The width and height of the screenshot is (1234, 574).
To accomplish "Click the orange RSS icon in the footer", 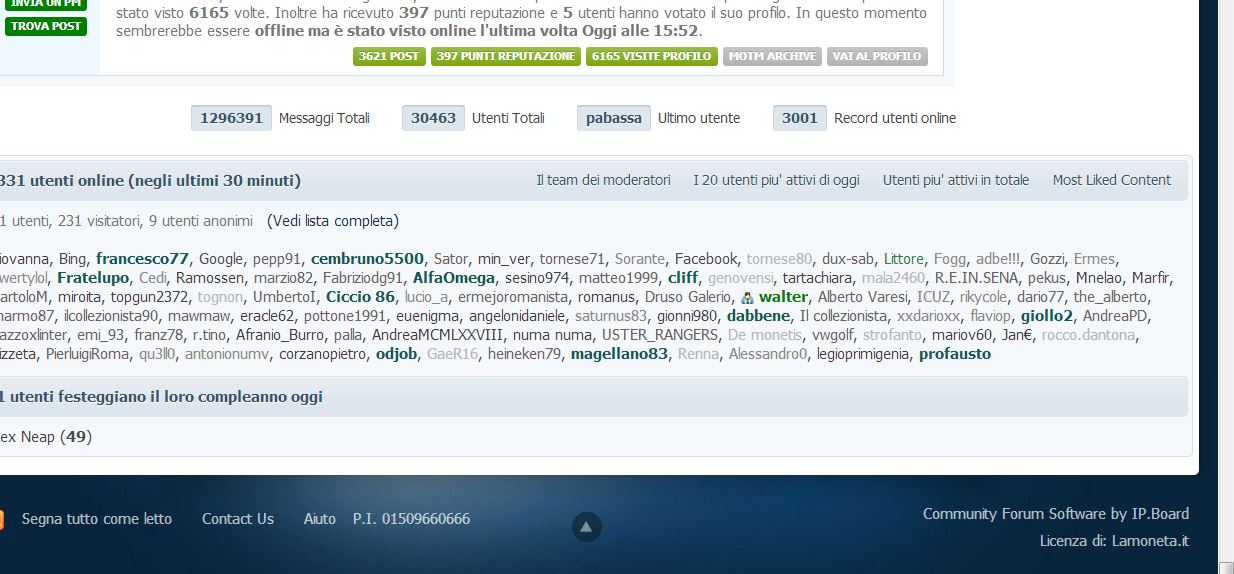I will [x=1, y=519].
